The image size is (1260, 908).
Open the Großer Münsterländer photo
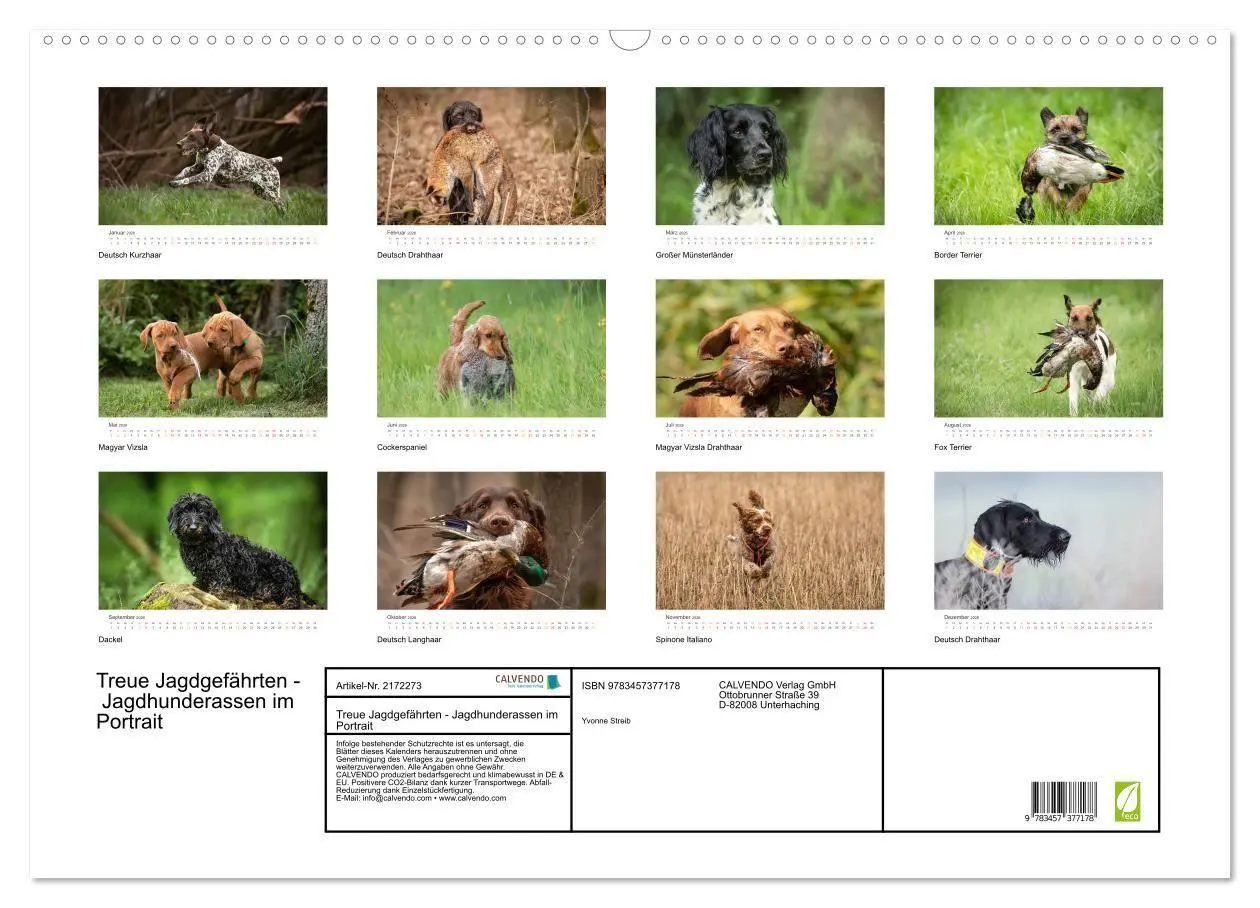coord(770,156)
